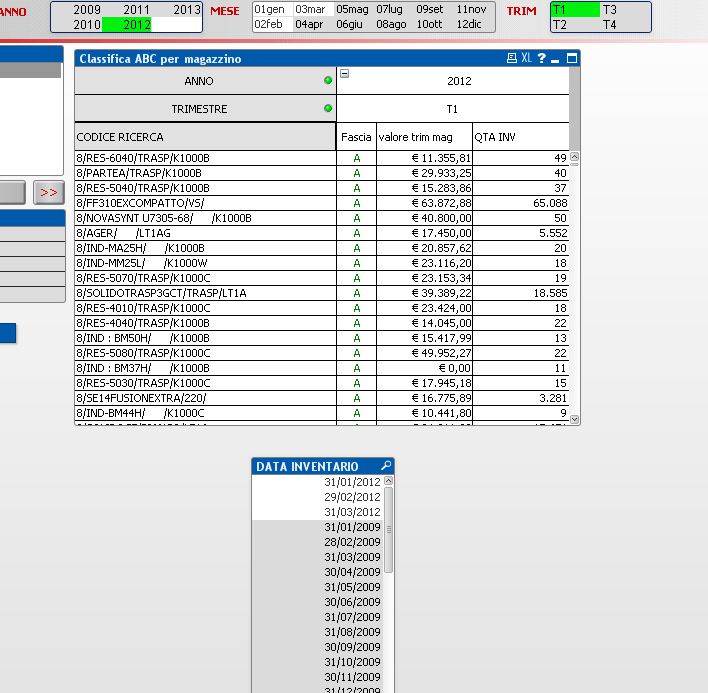Select year 2009 in ANNO list
This screenshot has width=708, height=693.
(x=87, y=9)
